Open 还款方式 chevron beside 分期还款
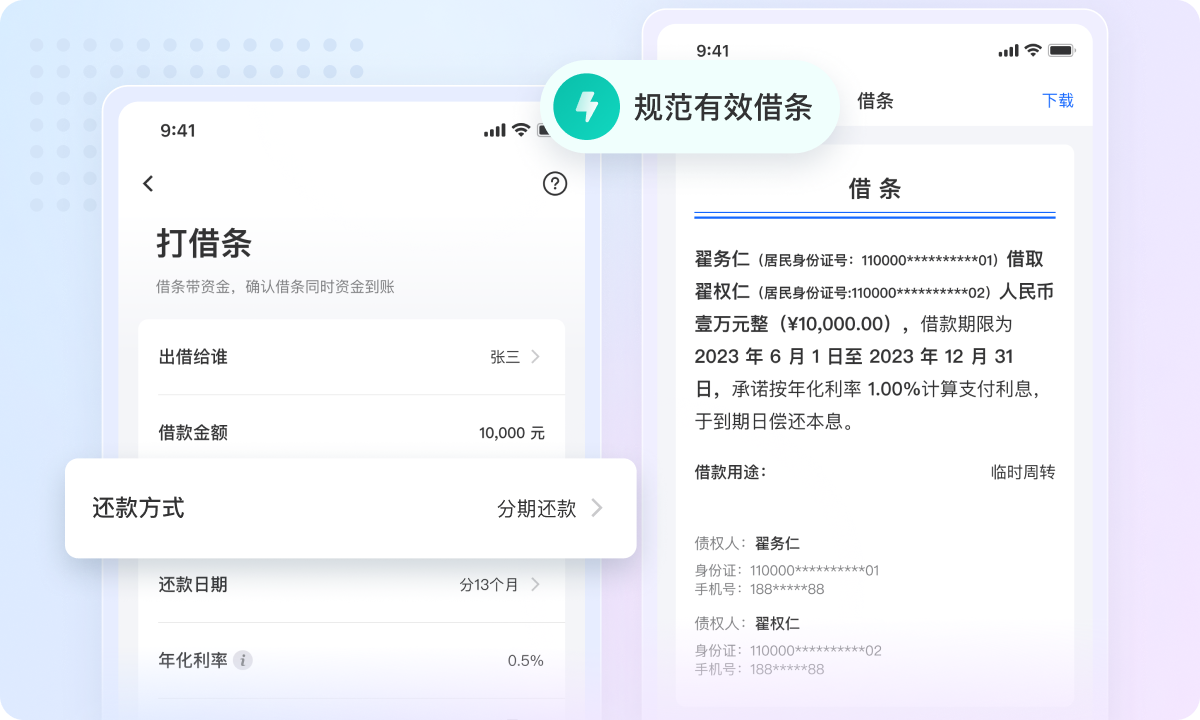Image resolution: width=1200 pixels, height=720 pixels. coord(597,508)
